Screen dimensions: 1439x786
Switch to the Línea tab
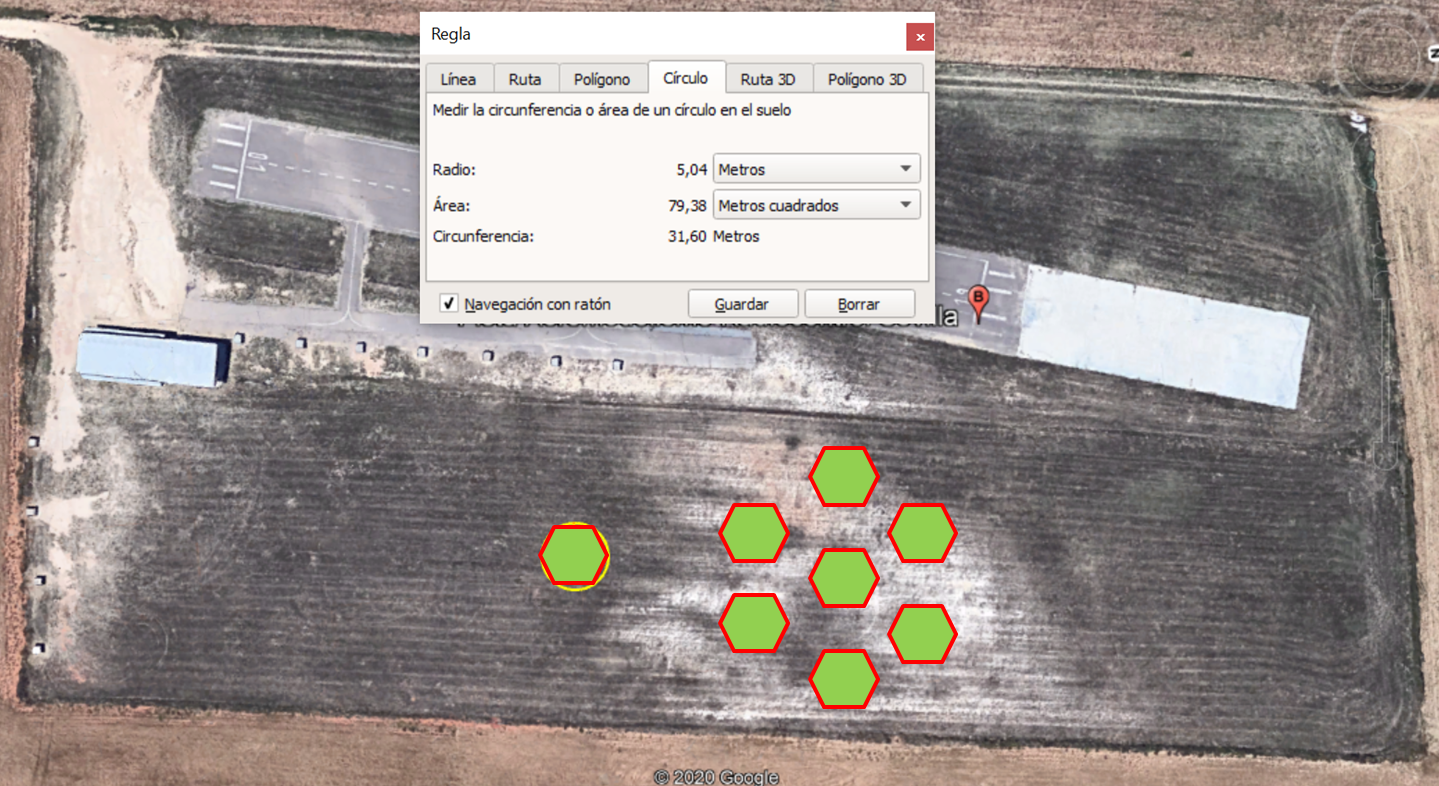(458, 79)
